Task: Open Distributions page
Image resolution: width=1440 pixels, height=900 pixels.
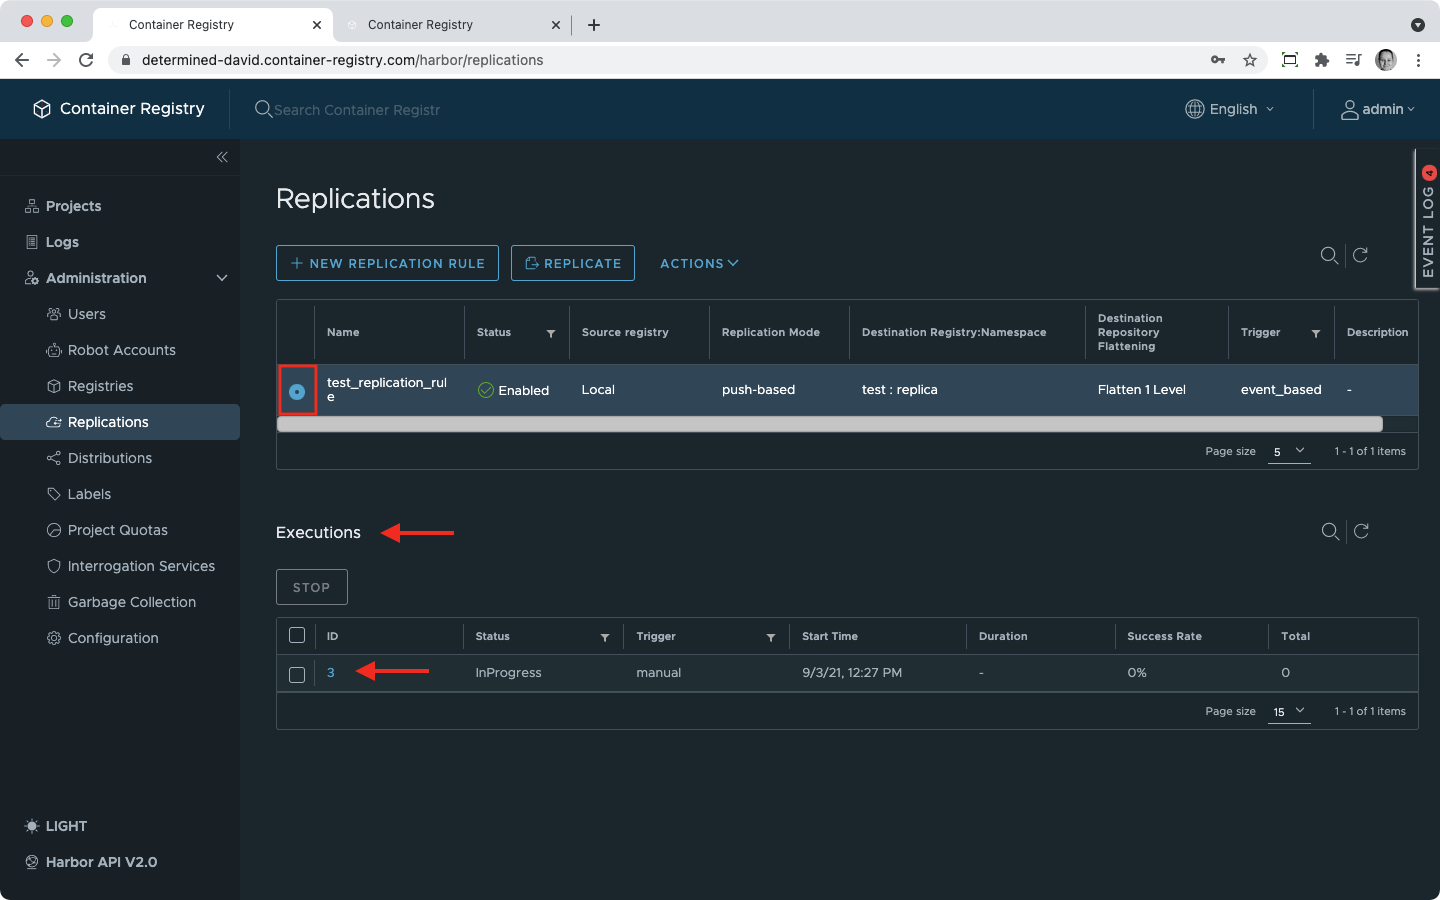Action: [110, 458]
